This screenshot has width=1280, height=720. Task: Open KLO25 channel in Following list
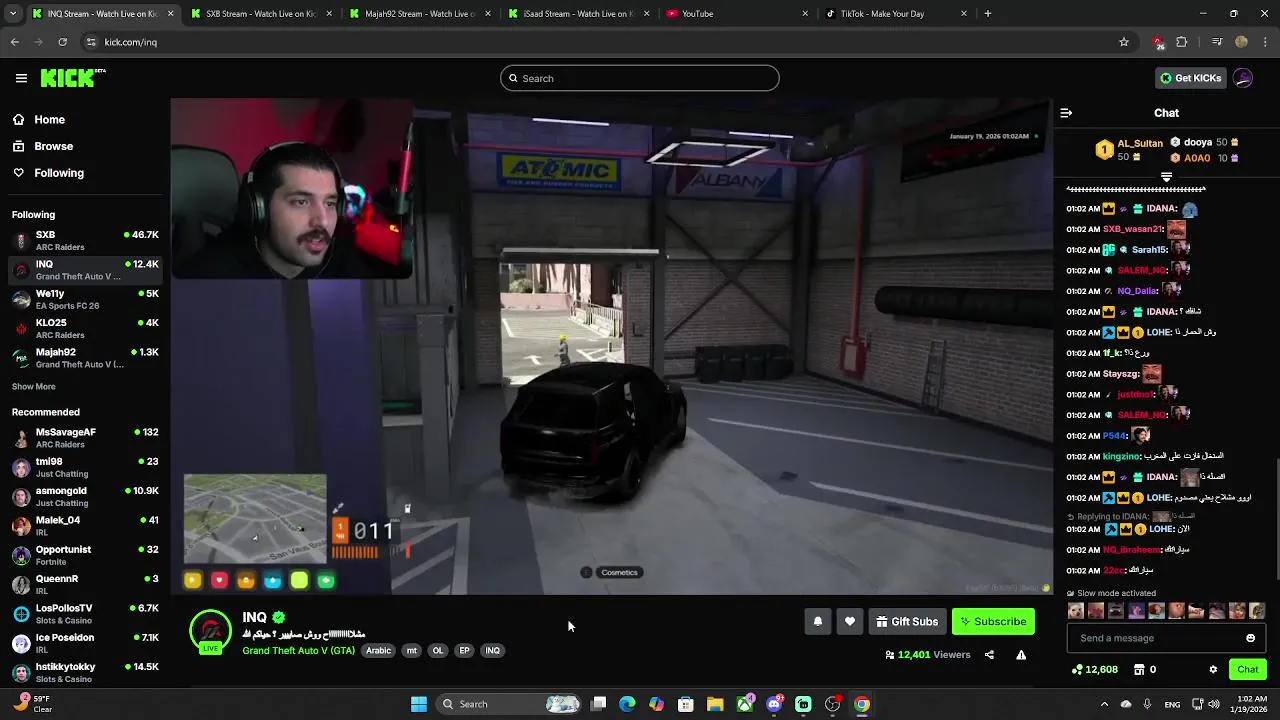pyautogui.click(x=85, y=329)
